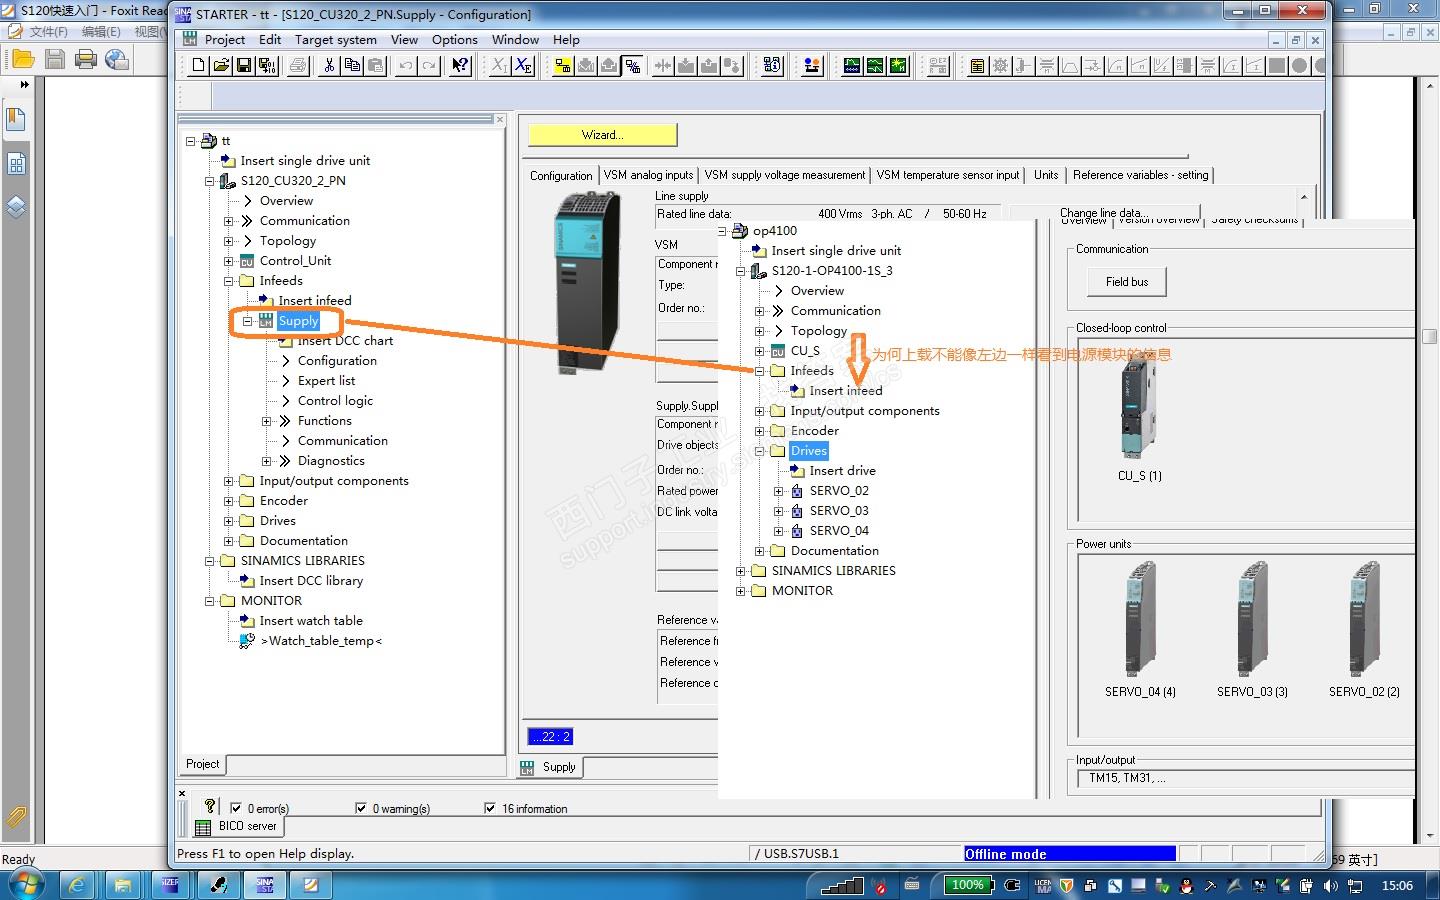Viewport: 1440px width, 900px height.
Task: Click the system clock showing 15:06
Action: pos(1397,886)
